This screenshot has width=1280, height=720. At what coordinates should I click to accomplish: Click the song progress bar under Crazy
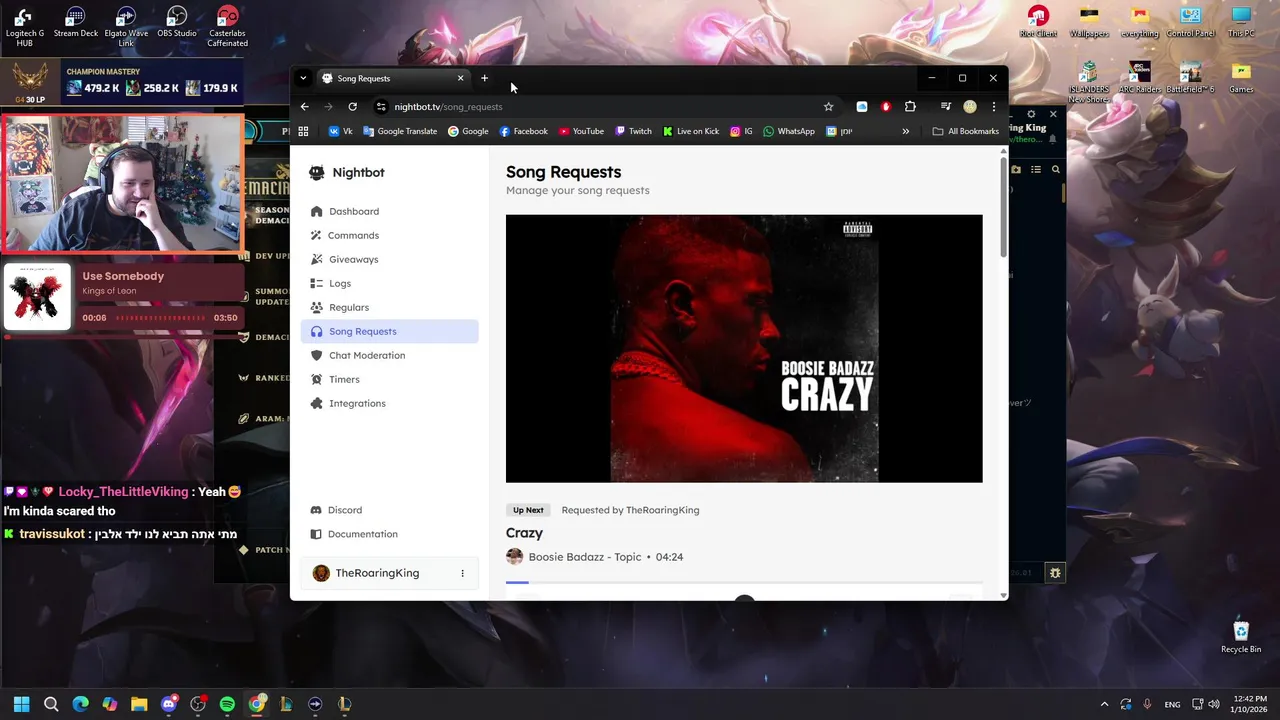click(744, 582)
